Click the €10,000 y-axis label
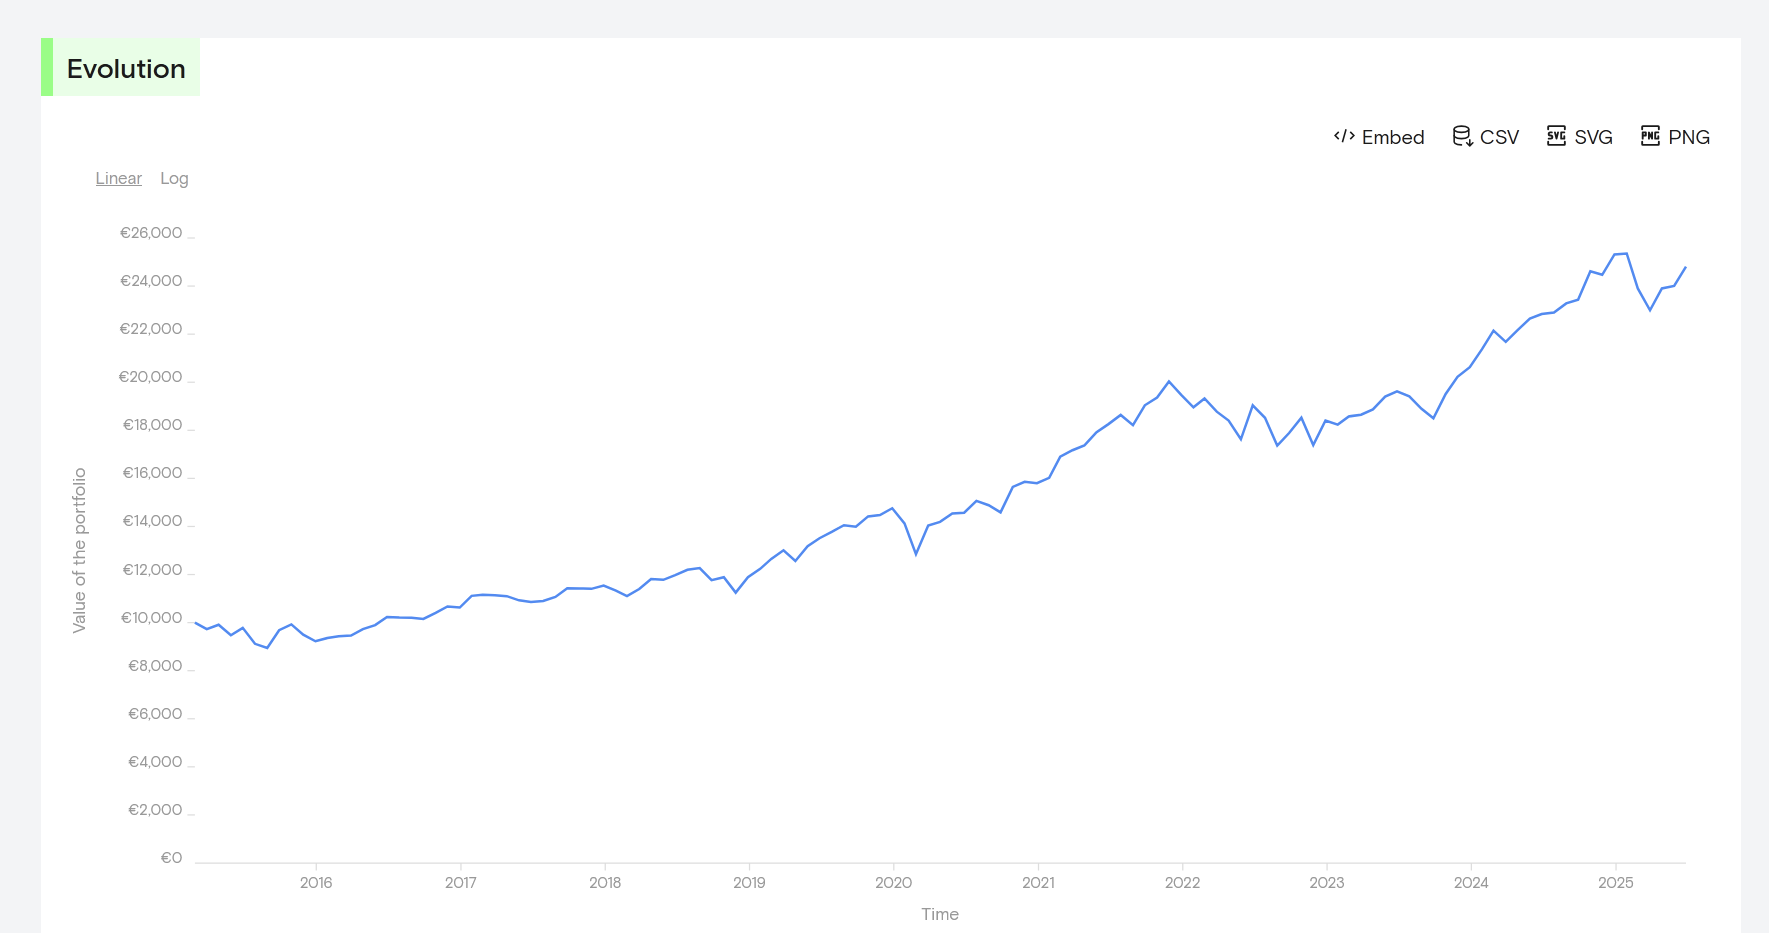The image size is (1769, 933). [152, 618]
